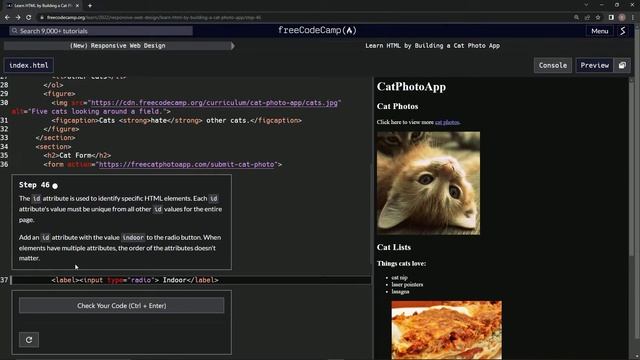Image resolution: width=640 pixels, height=360 pixels.
Task: Go back using the browser back arrow
Action: [7, 18]
